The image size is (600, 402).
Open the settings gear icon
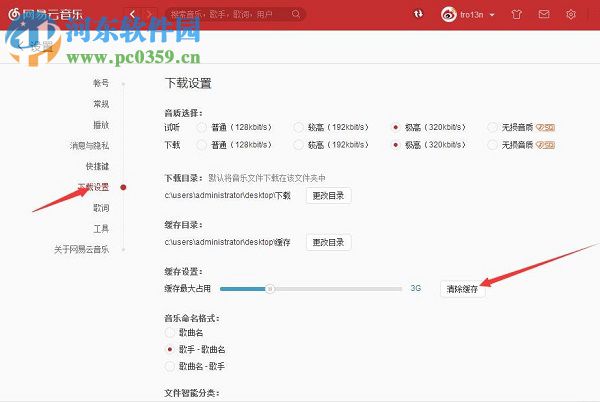(x=571, y=15)
